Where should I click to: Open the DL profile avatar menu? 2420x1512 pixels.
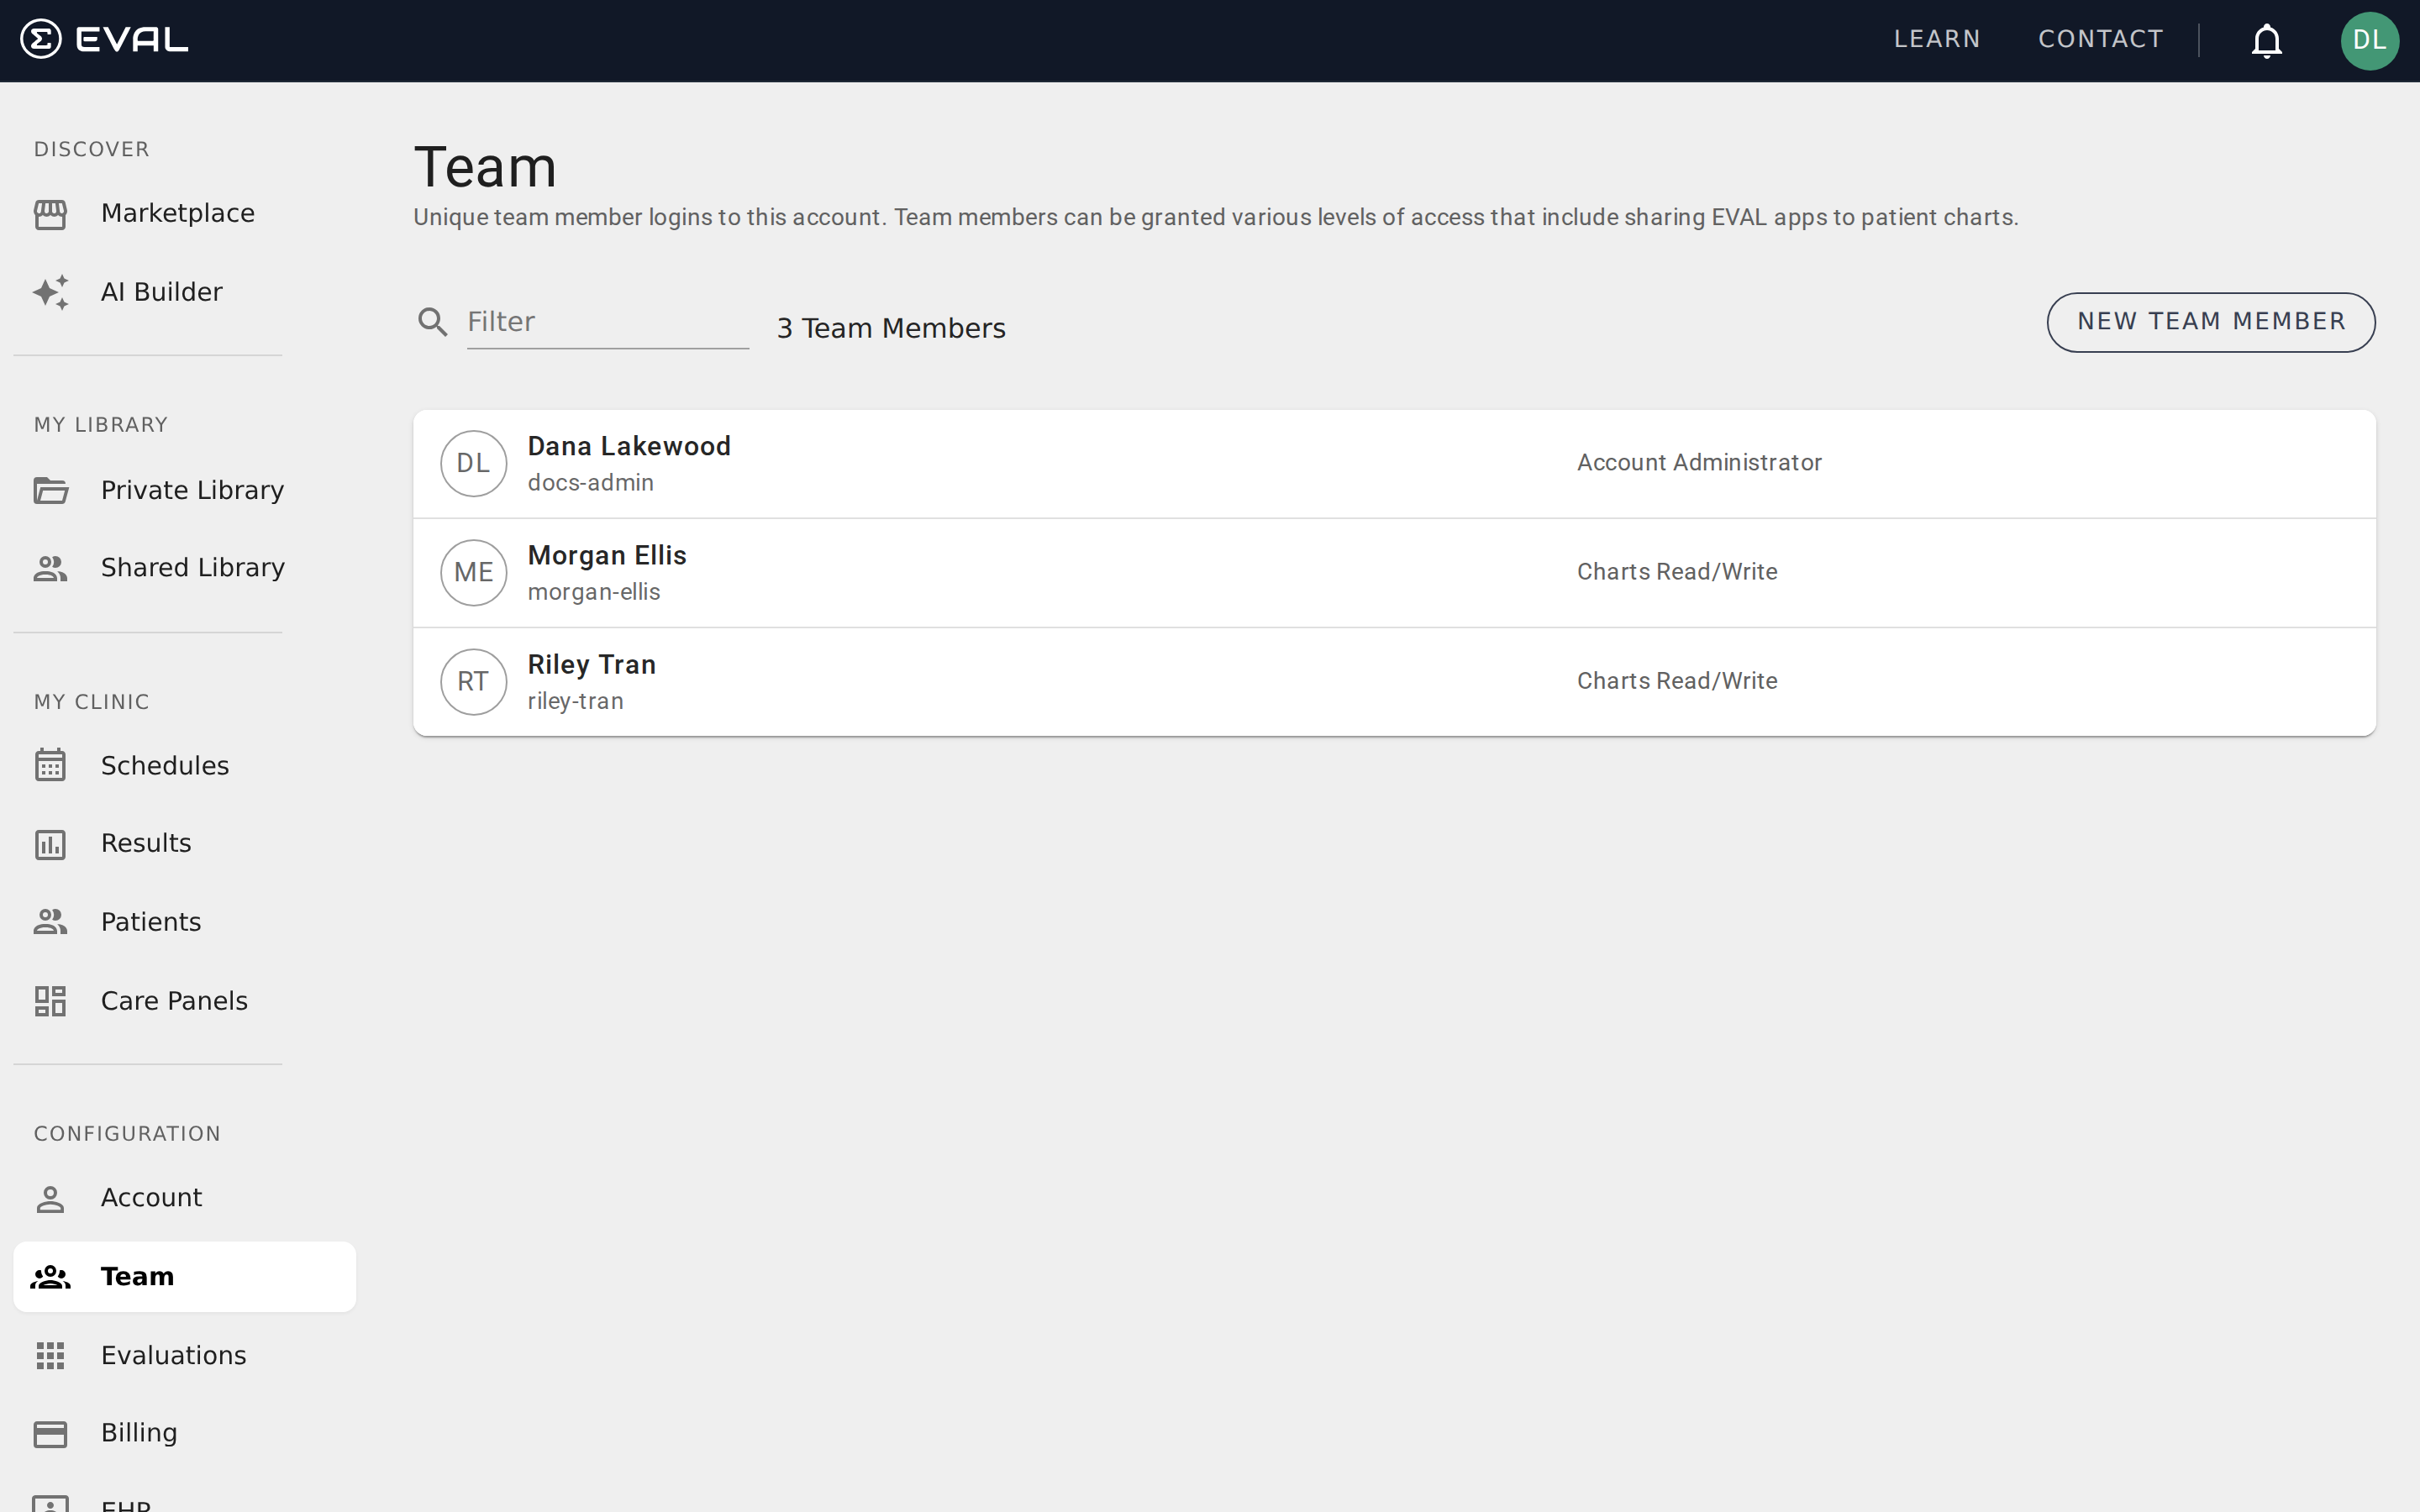click(x=2370, y=40)
